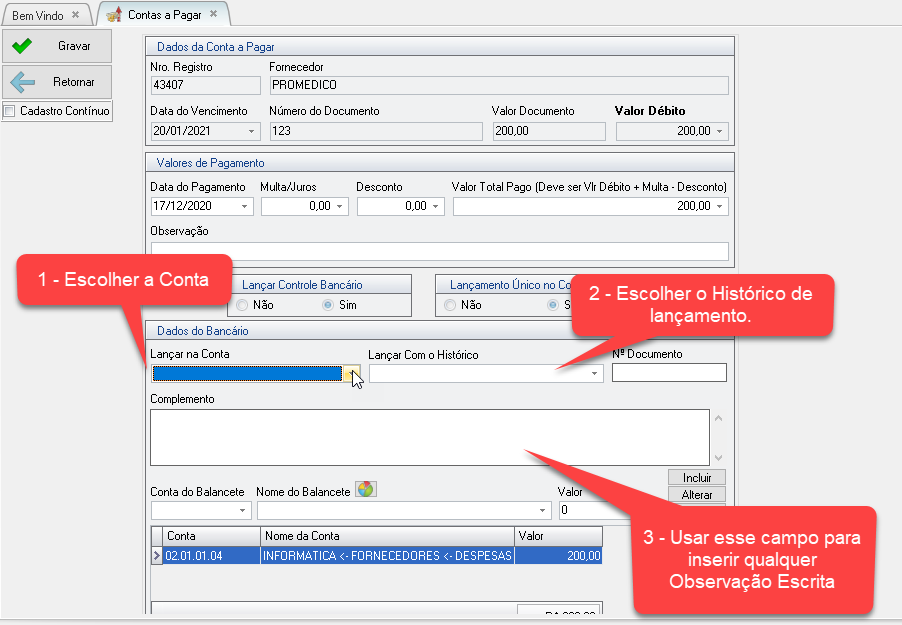The image size is (902, 625).
Task: Click the green checkmark Gravar icon
Action: point(22,46)
